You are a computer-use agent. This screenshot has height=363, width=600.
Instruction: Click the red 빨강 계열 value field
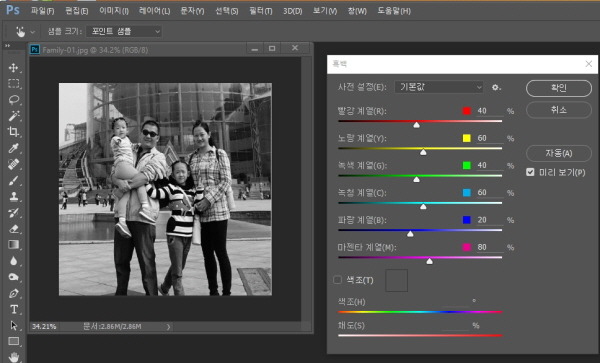coord(489,111)
